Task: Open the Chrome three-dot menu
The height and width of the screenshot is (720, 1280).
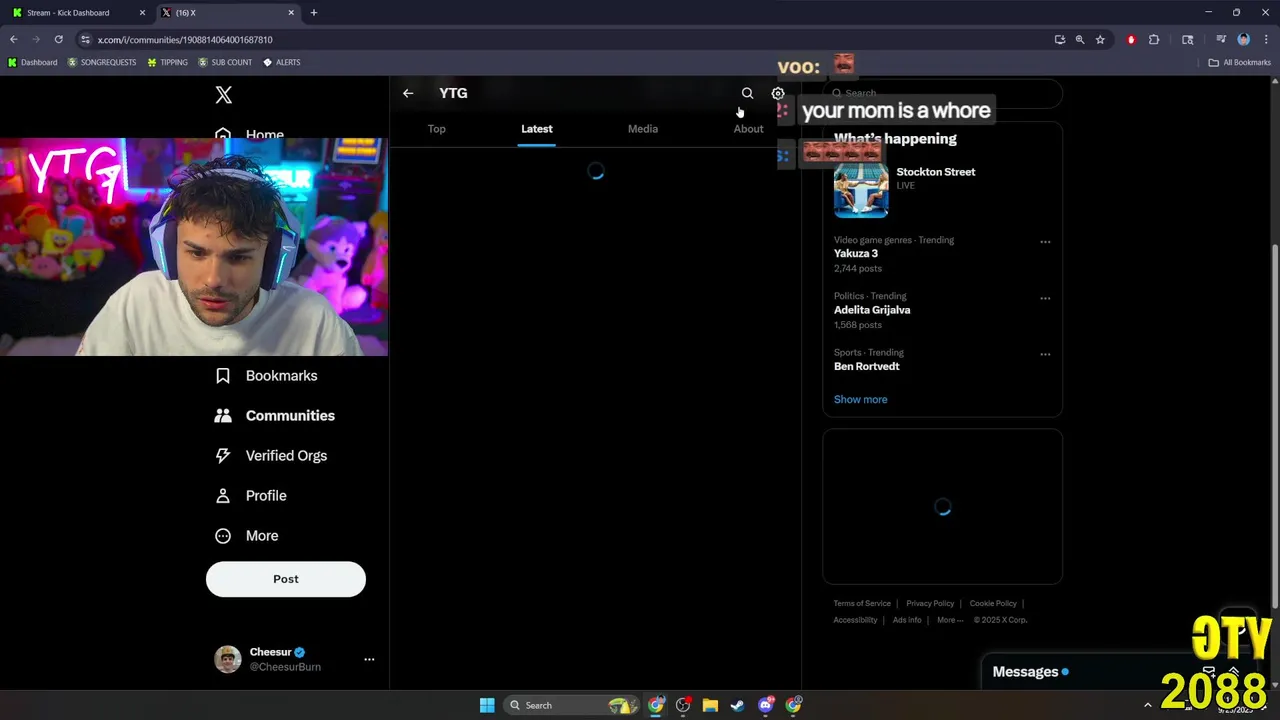Action: 1266,40
